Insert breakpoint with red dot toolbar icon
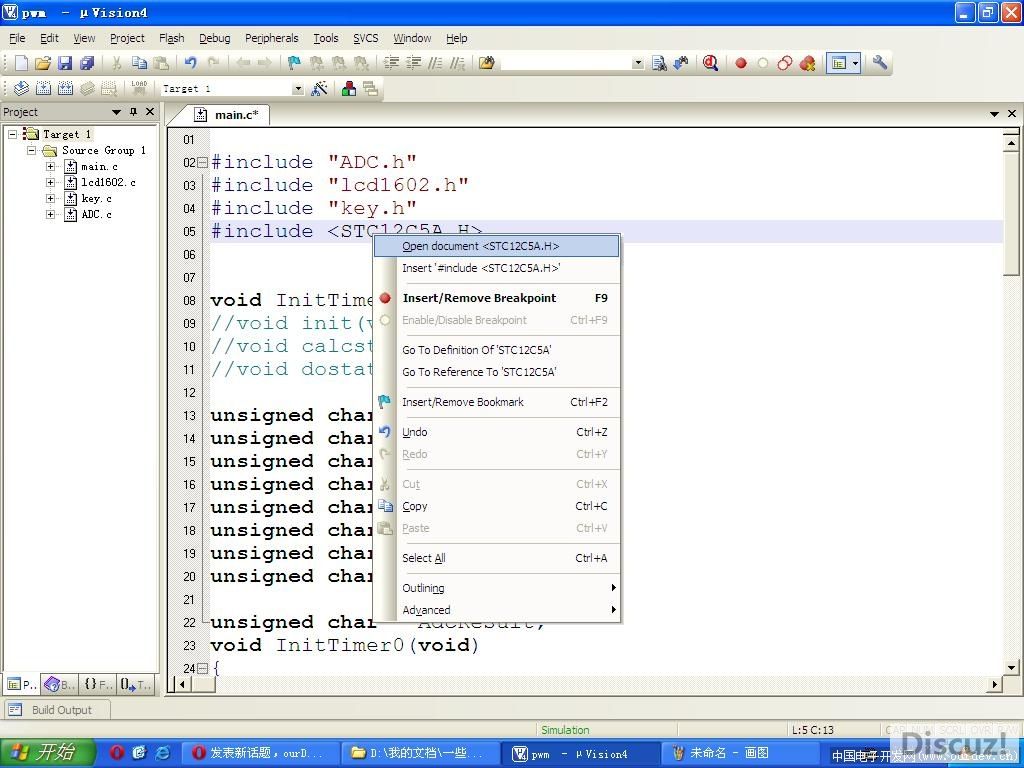This screenshot has width=1024, height=768. coord(741,63)
